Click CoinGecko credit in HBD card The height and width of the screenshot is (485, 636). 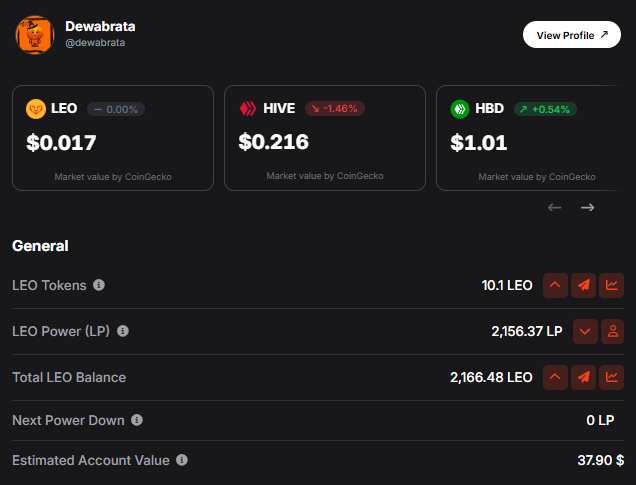coord(537,177)
